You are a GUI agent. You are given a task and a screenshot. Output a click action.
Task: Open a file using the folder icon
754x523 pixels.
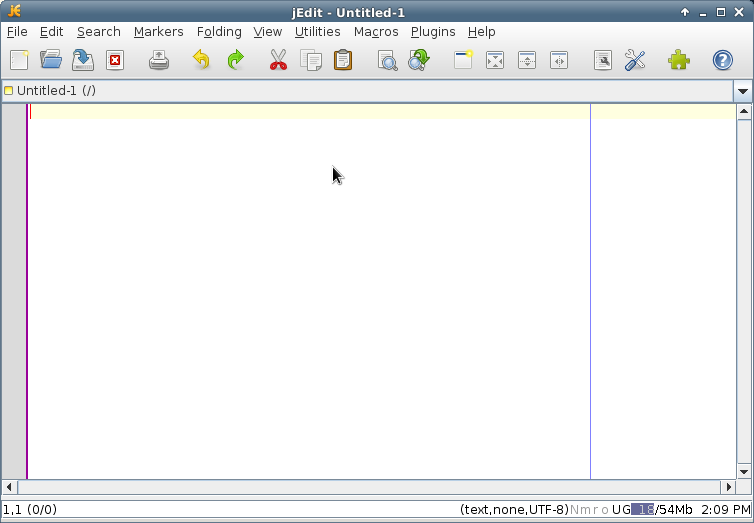point(51,61)
